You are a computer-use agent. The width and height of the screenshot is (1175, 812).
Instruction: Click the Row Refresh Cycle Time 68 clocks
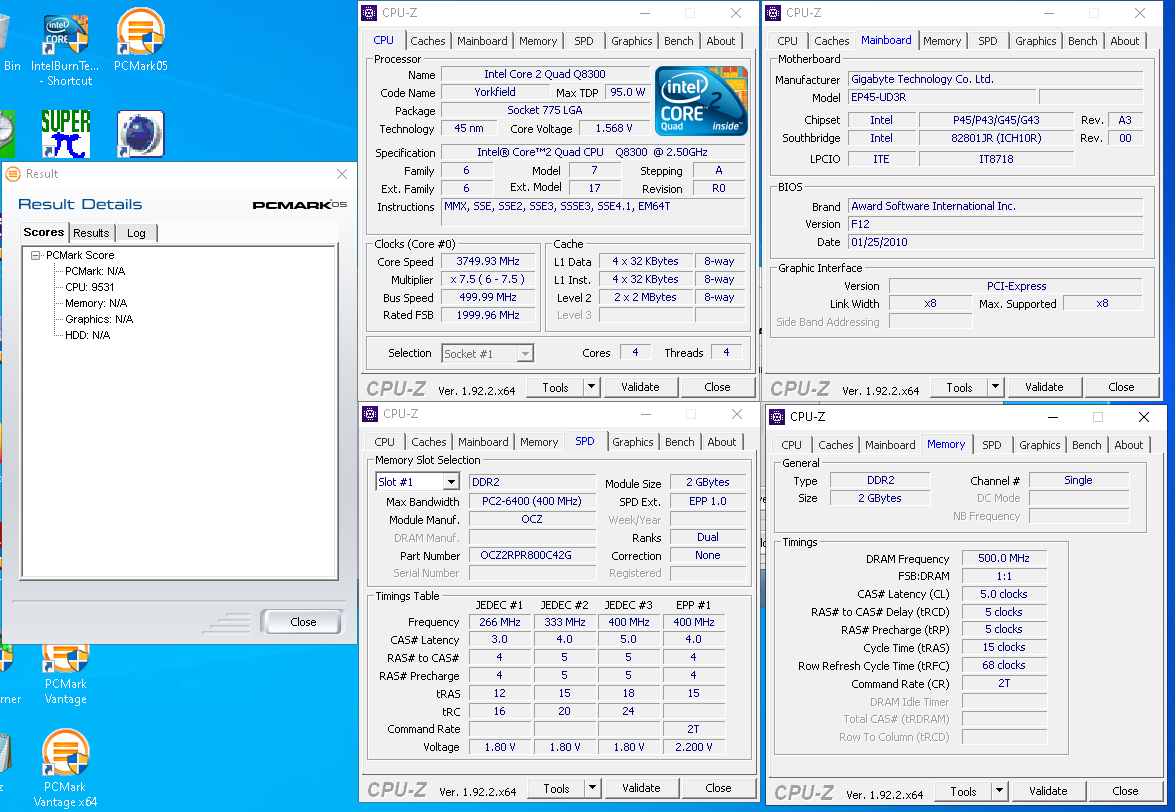click(1004, 665)
